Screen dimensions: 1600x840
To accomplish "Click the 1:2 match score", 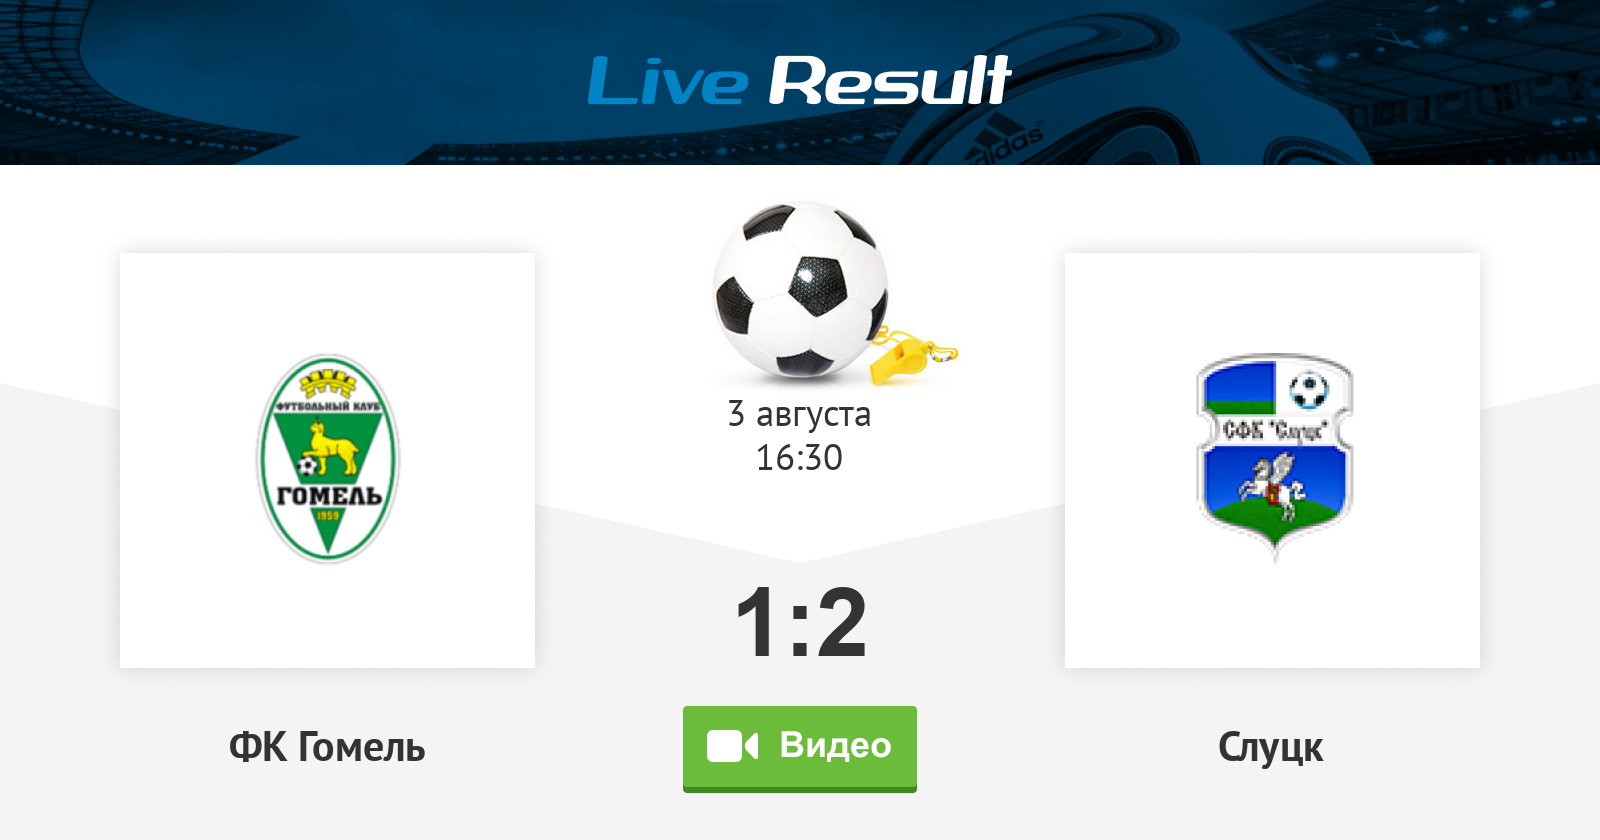I will [x=800, y=623].
